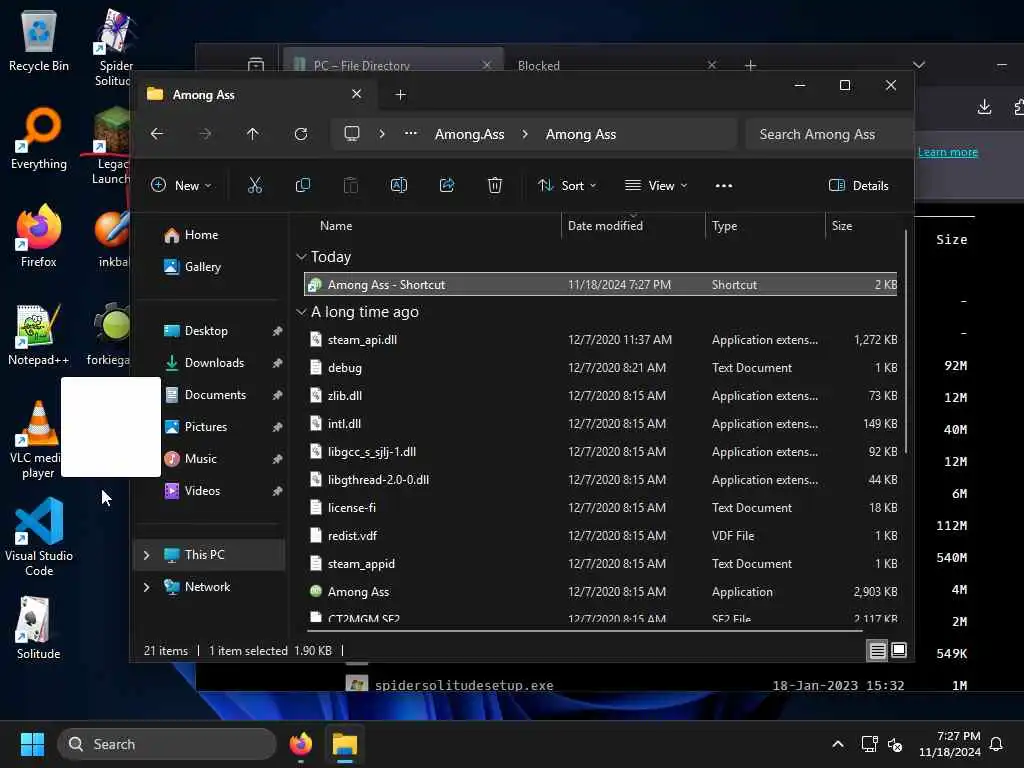This screenshot has width=1024, height=768.
Task: Open the See more three-dots toolbar menu
Action: (x=724, y=185)
